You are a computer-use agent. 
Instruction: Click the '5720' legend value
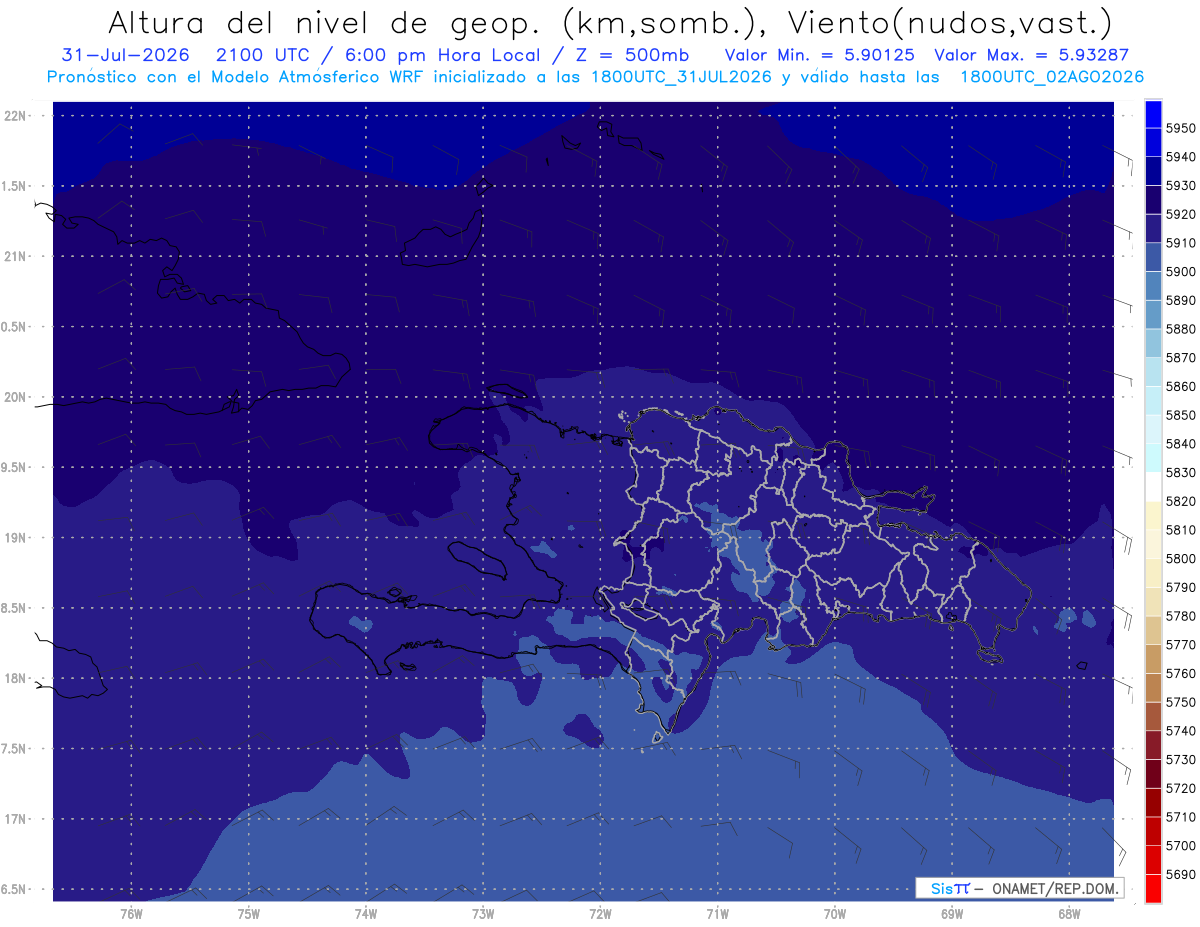tap(1181, 788)
